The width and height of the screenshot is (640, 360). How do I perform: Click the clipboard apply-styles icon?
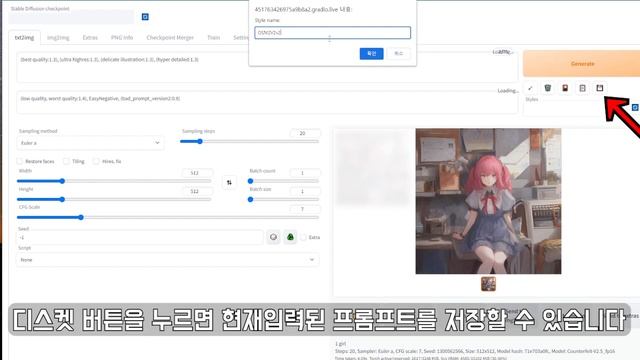(582, 88)
